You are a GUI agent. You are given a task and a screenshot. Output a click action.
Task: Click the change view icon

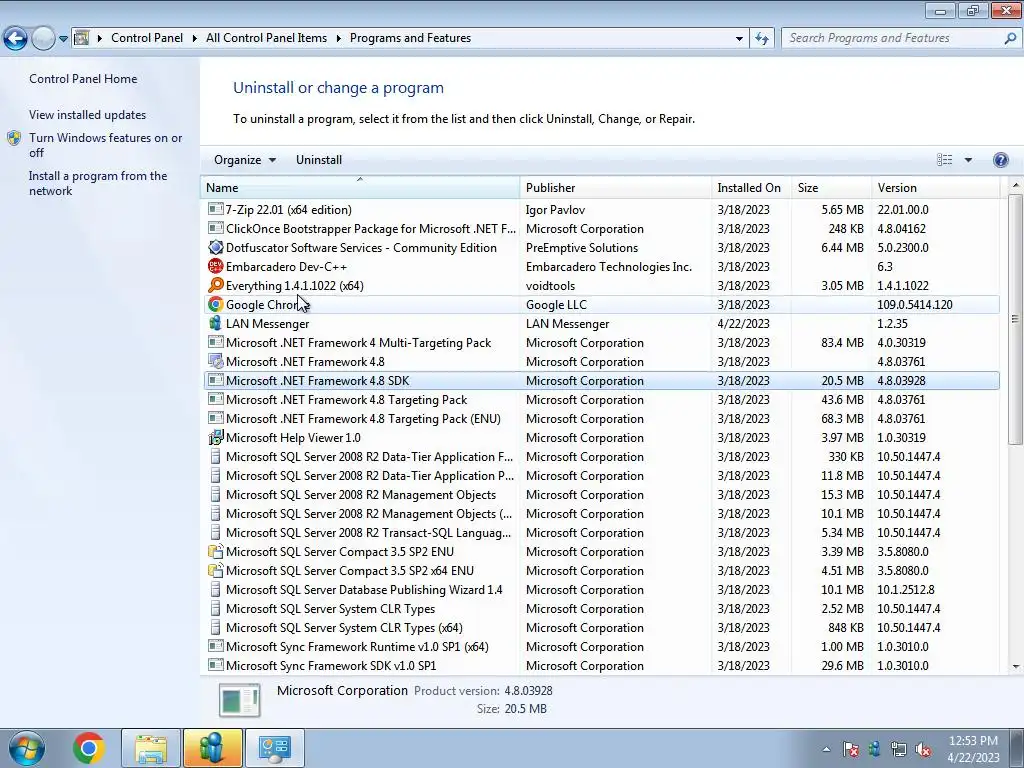(x=944, y=160)
